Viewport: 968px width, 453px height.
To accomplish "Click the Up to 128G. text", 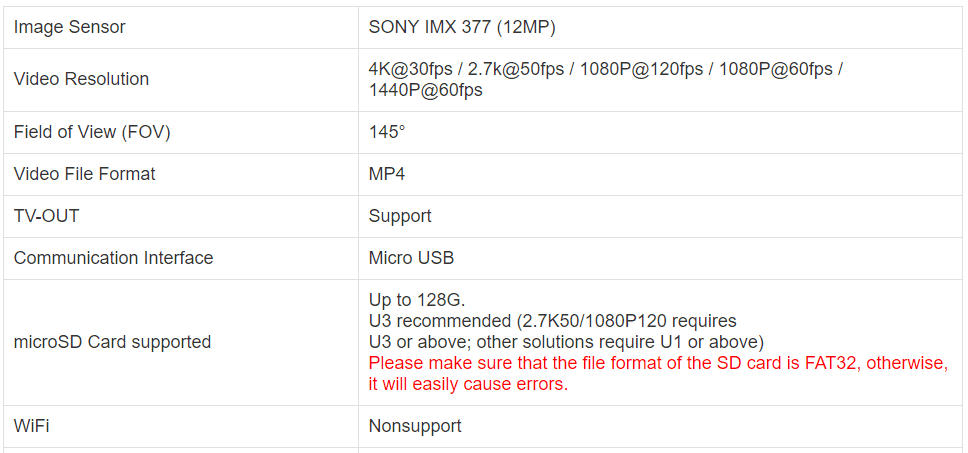I will click(417, 300).
